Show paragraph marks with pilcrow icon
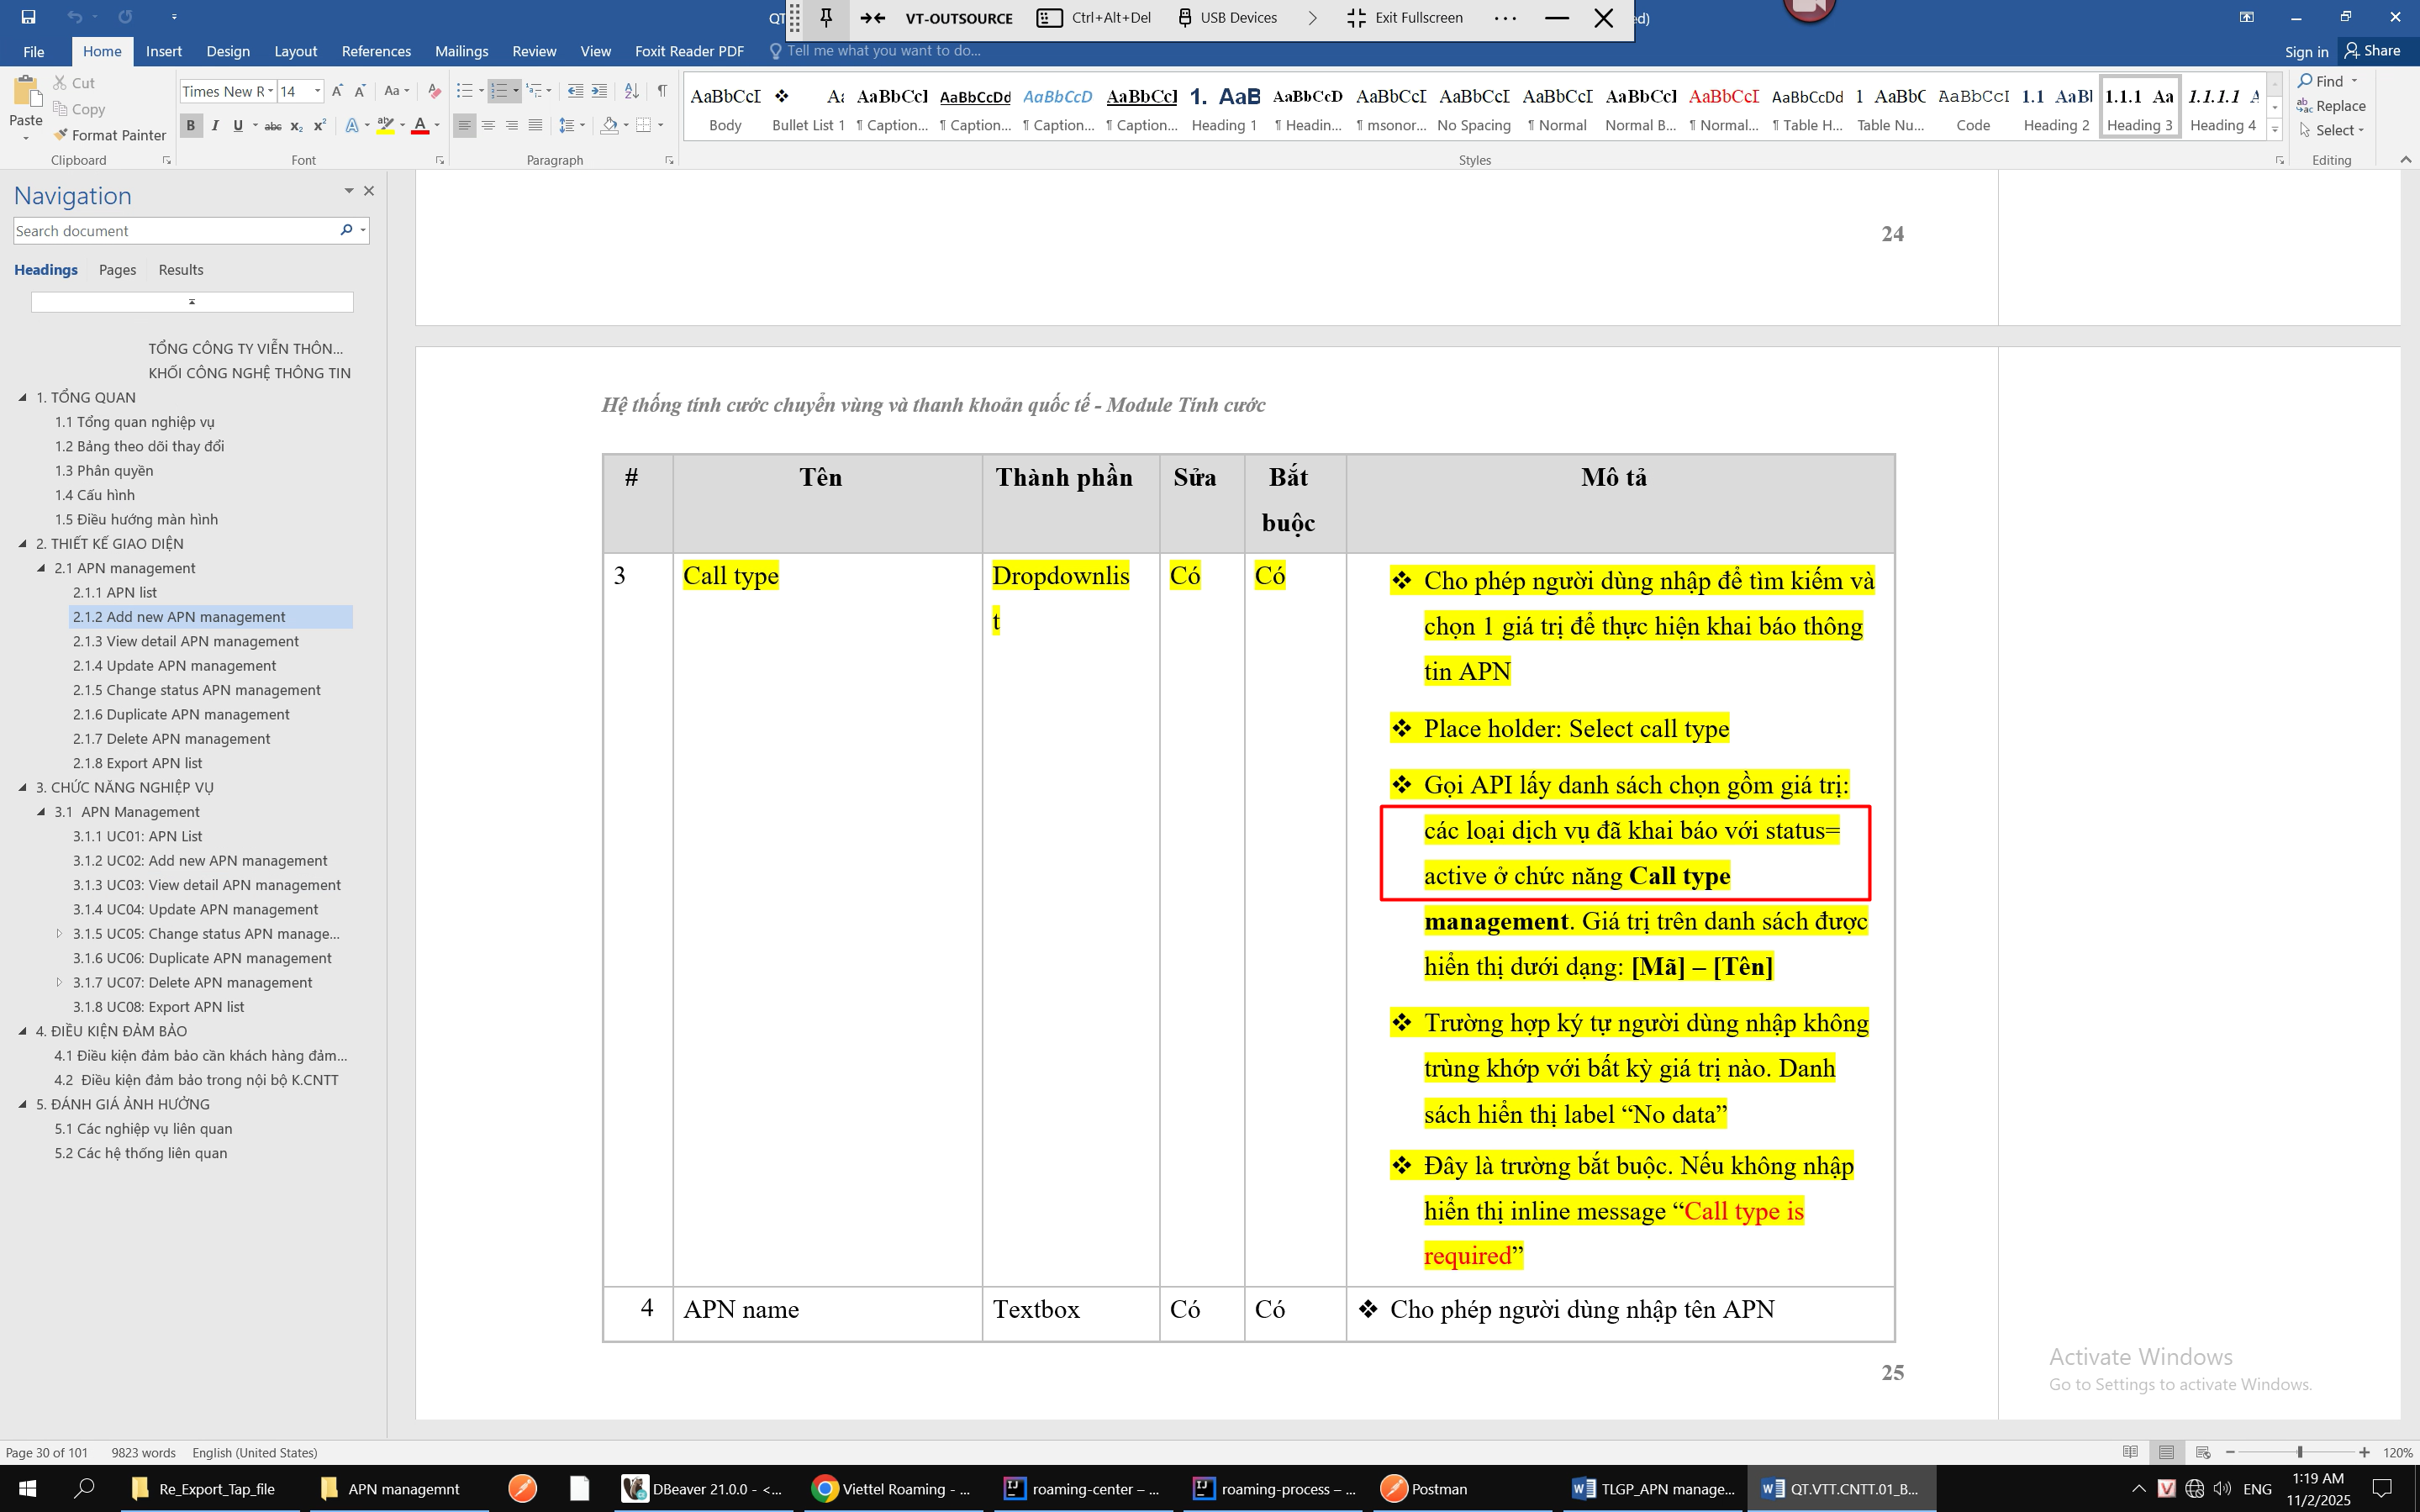 (x=662, y=91)
